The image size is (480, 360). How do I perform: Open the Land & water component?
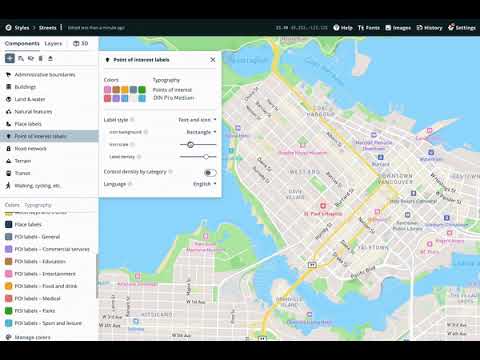tap(49, 99)
